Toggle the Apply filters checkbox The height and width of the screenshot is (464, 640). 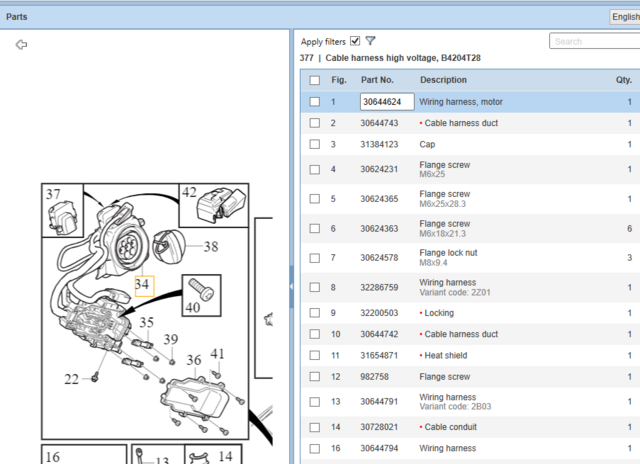click(355, 41)
